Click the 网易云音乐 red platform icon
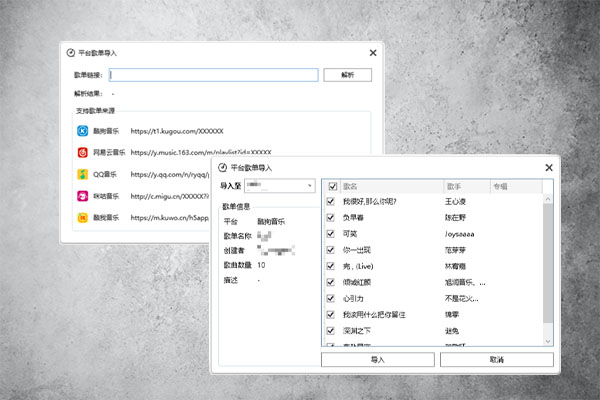600x400 pixels. coord(83,152)
